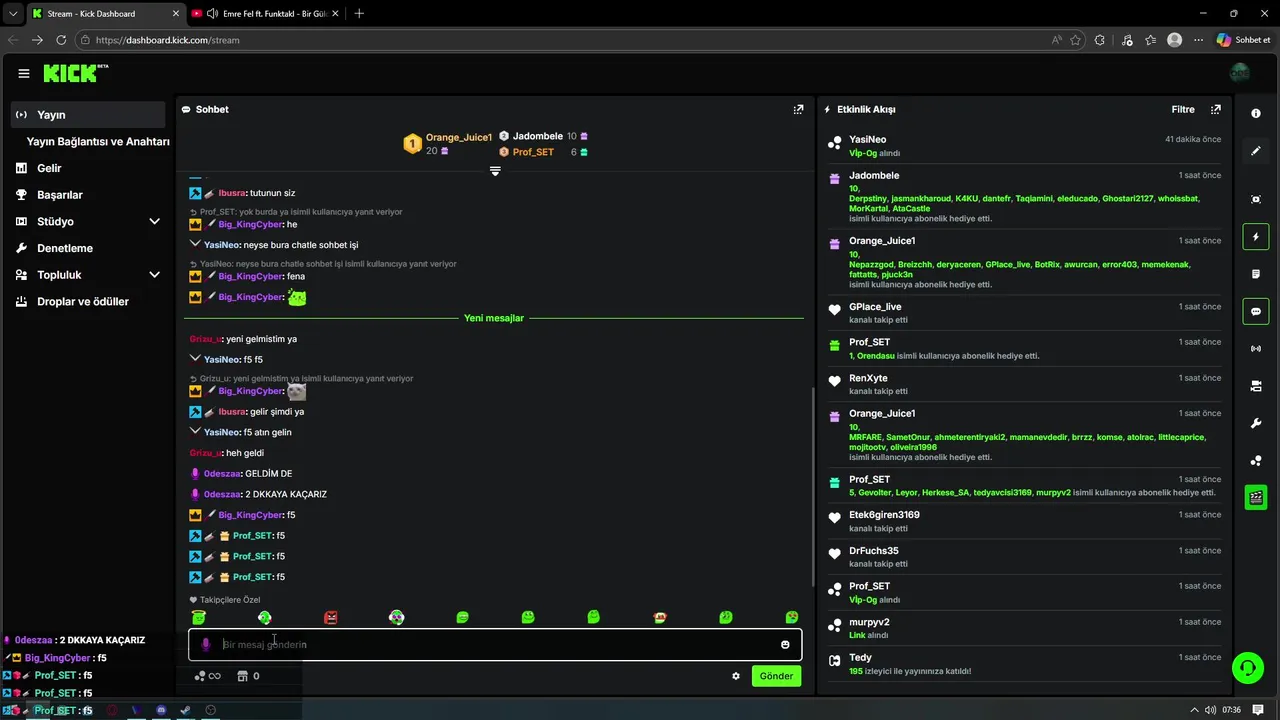Click the RenXyte follow activity entry
The image size is (1280, 720).
point(1024,384)
